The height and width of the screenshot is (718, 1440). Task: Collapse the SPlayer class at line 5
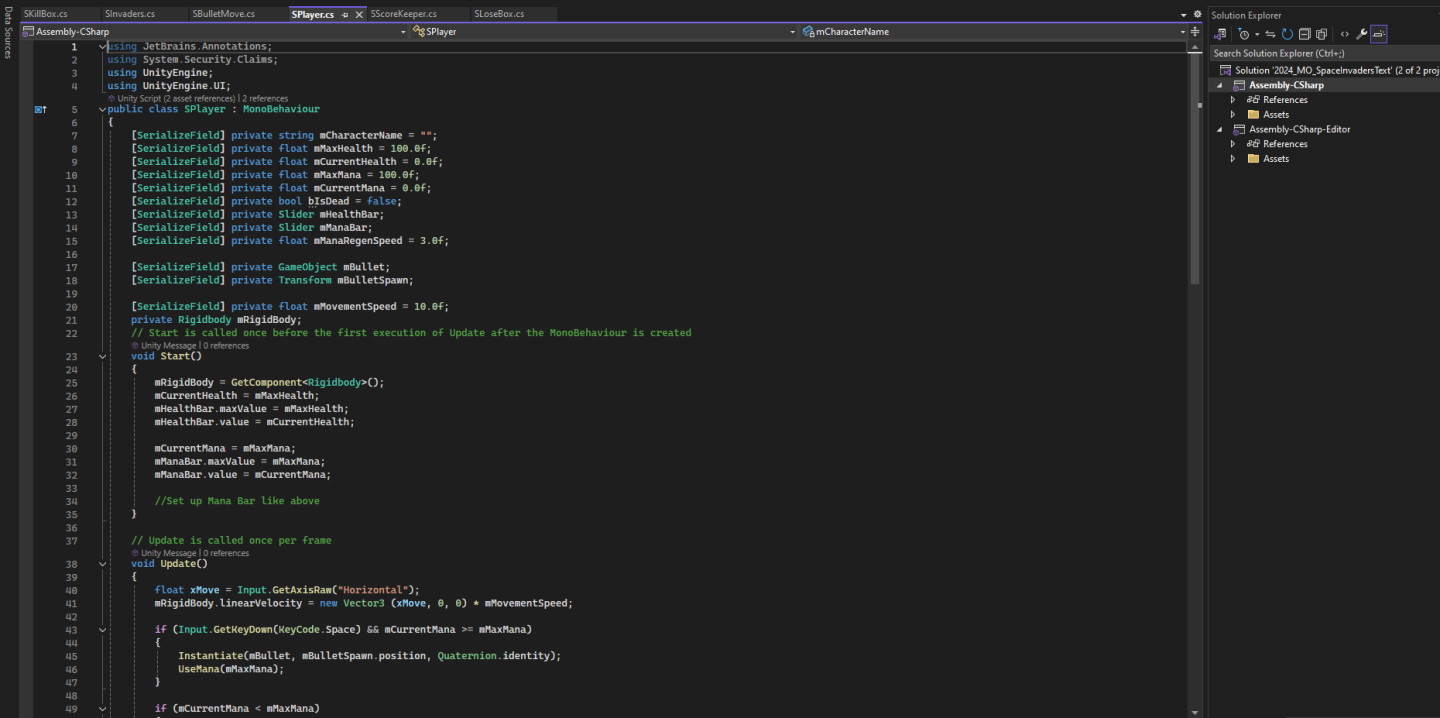pyautogui.click(x=103, y=109)
